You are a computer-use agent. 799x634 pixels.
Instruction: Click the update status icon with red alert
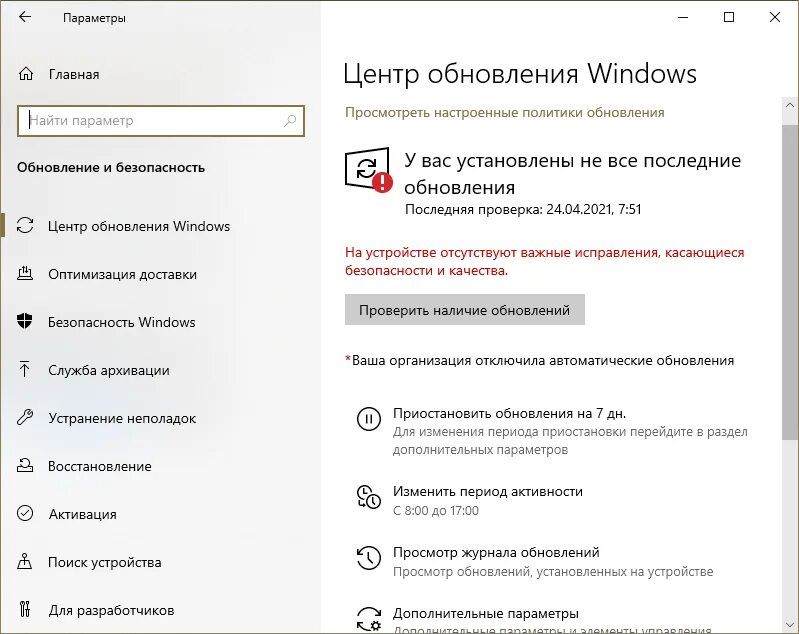click(x=368, y=171)
